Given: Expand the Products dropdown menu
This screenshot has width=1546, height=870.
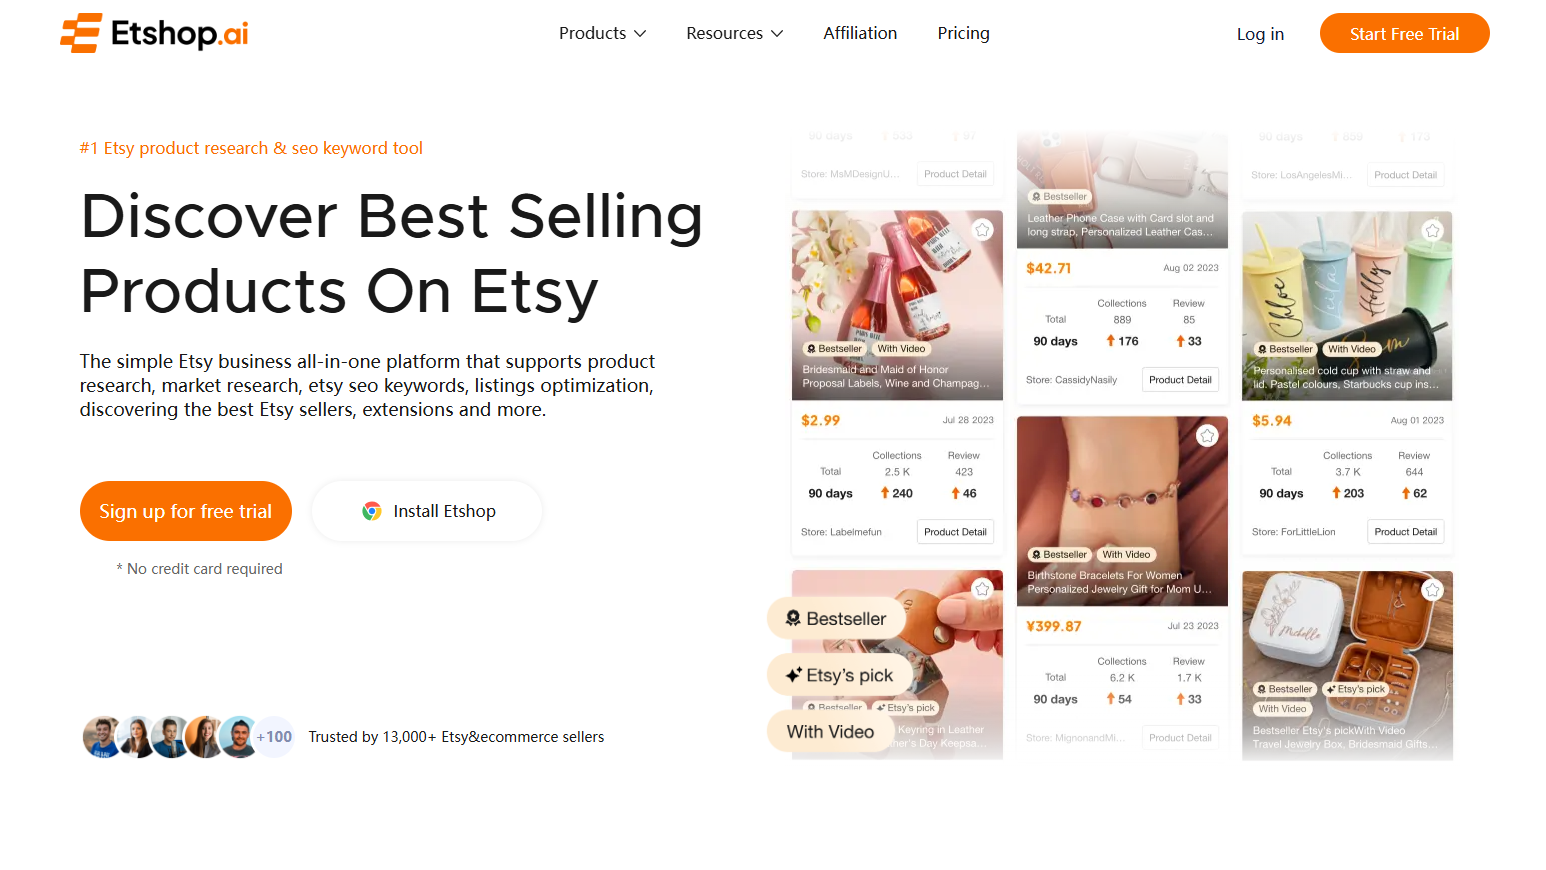Looking at the screenshot, I should [x=603, y=33].
